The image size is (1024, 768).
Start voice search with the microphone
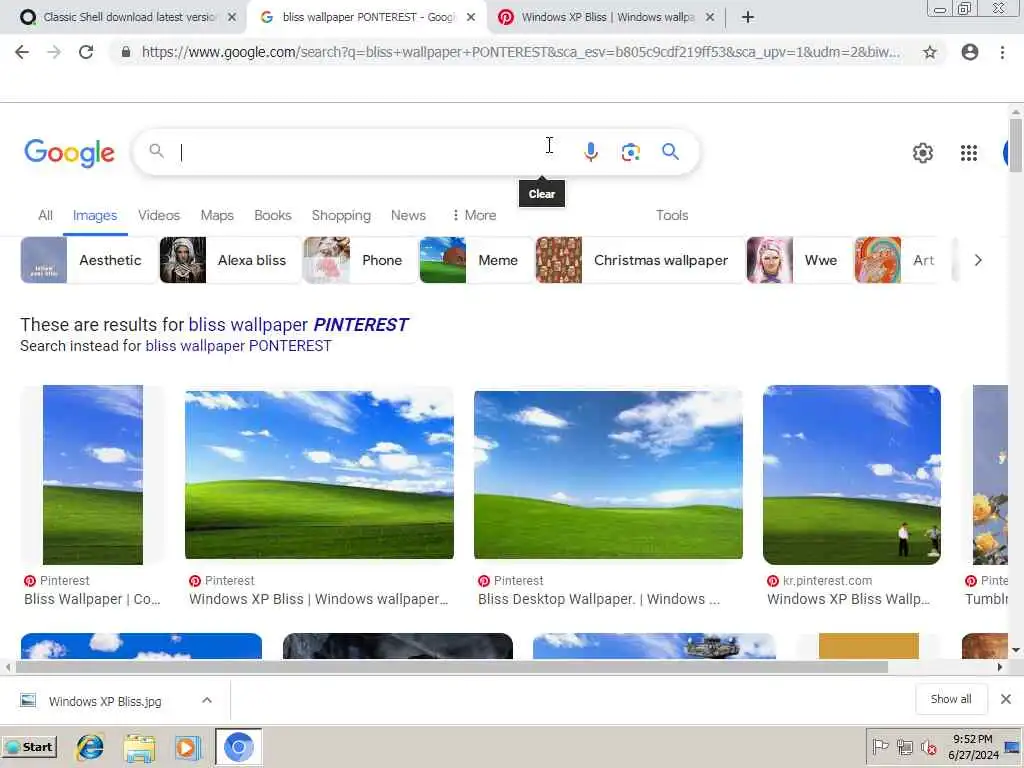click(590, 152)
